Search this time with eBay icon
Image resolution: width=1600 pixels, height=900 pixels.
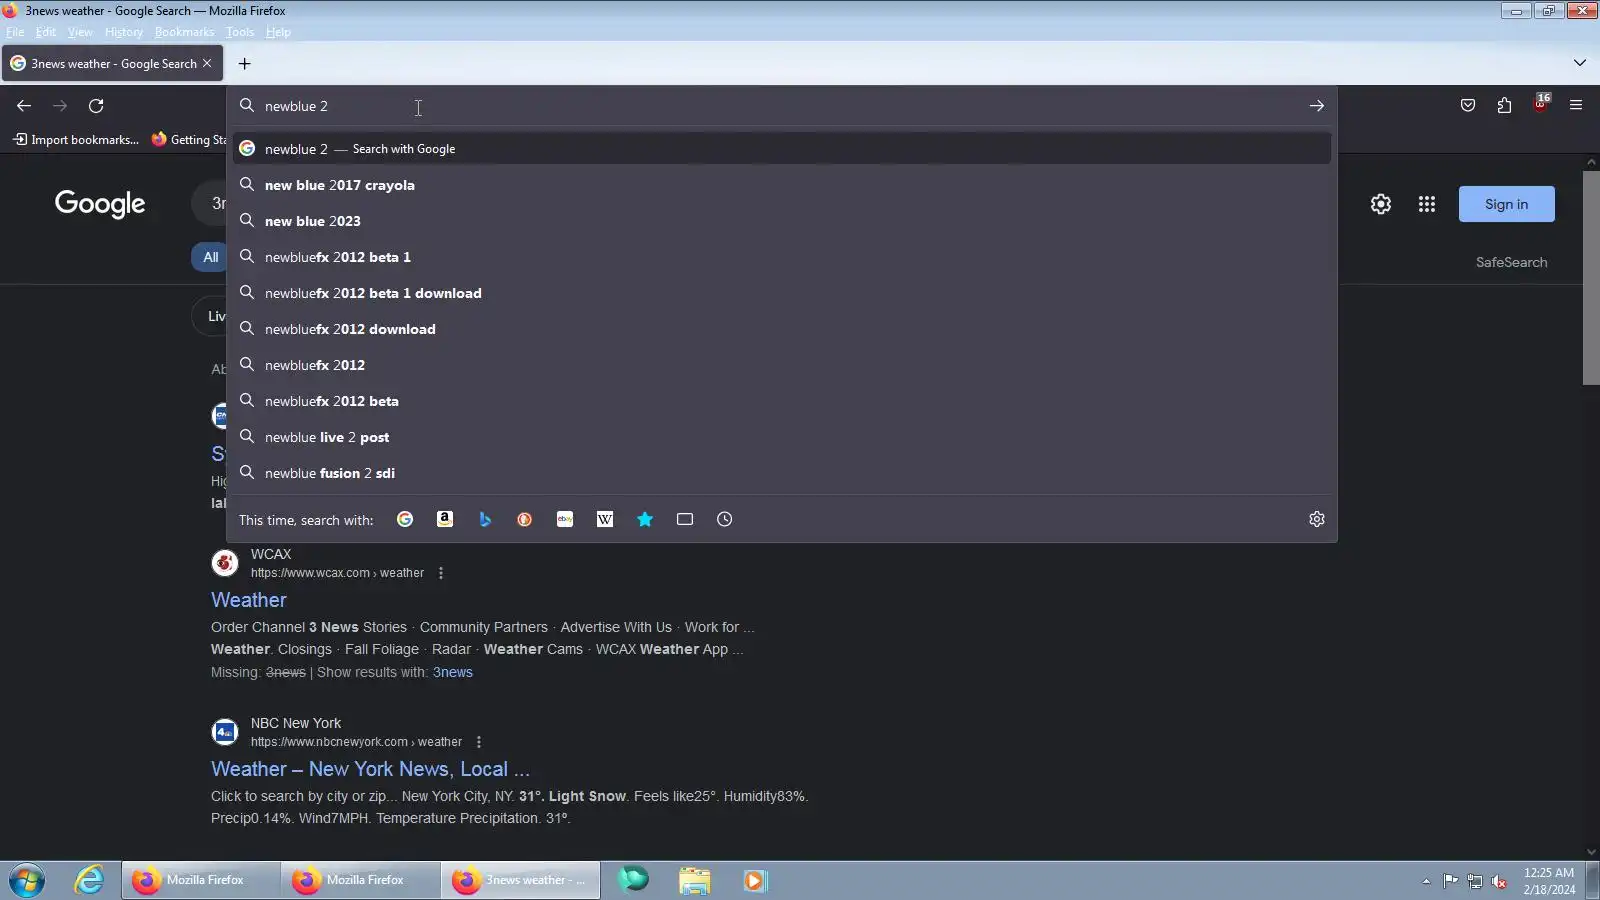(565, 519)
